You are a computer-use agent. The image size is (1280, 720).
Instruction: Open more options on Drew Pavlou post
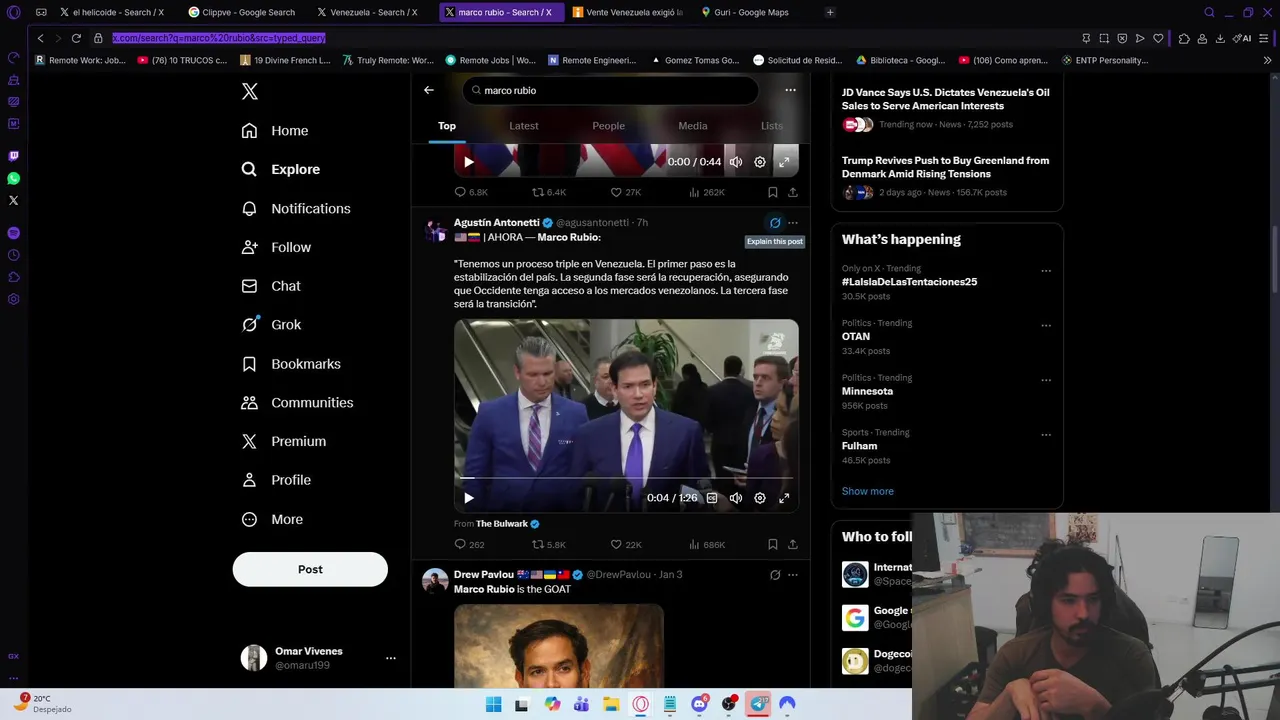[793, 575]
